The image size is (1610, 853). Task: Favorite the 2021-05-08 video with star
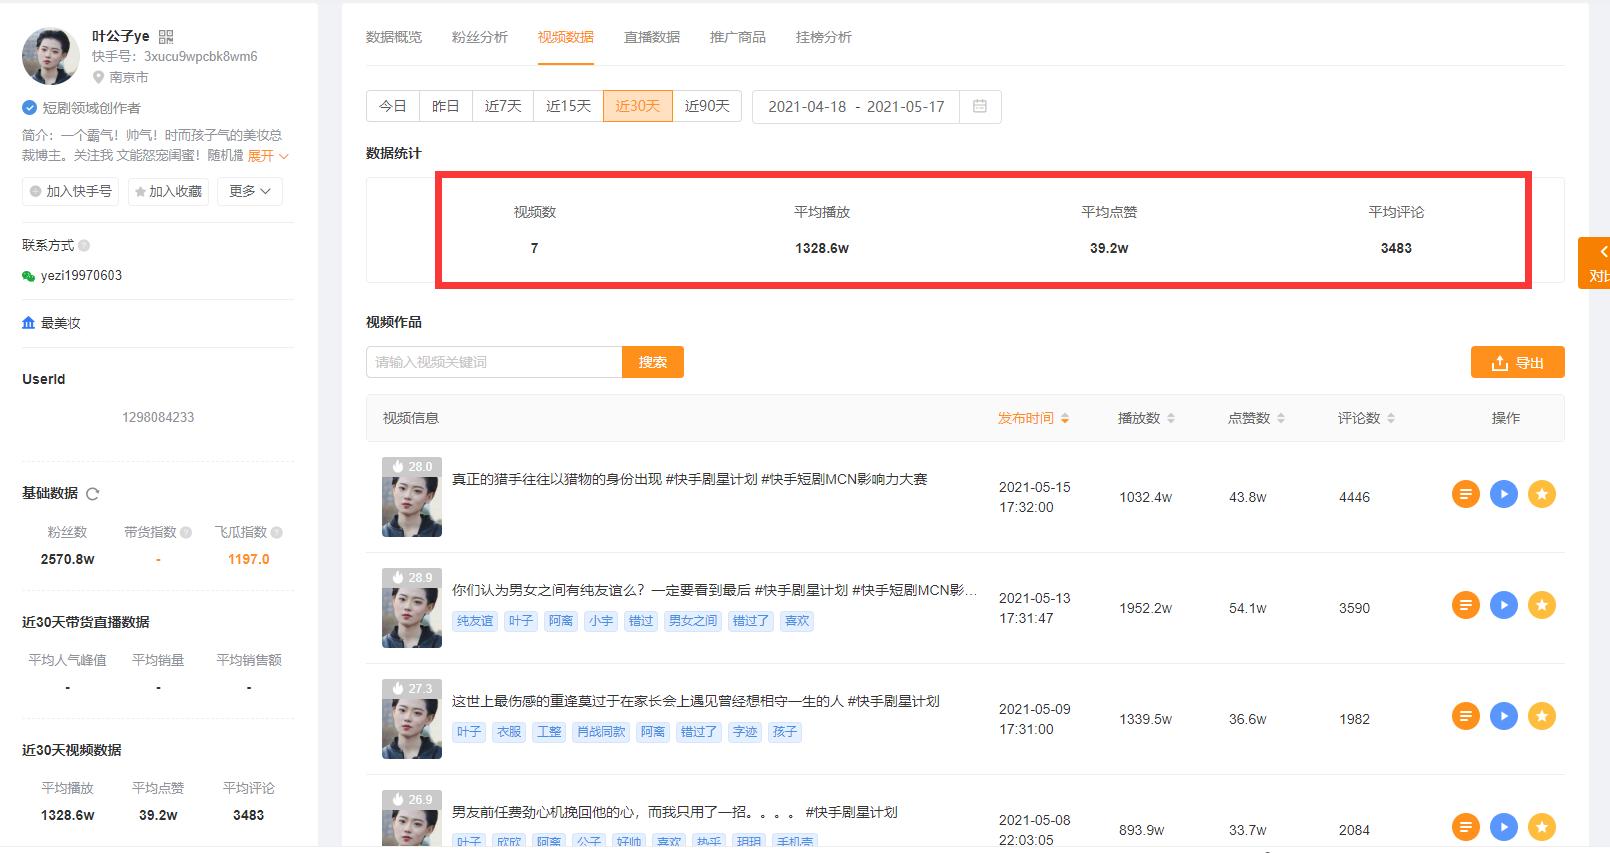tap(1542, 827)
